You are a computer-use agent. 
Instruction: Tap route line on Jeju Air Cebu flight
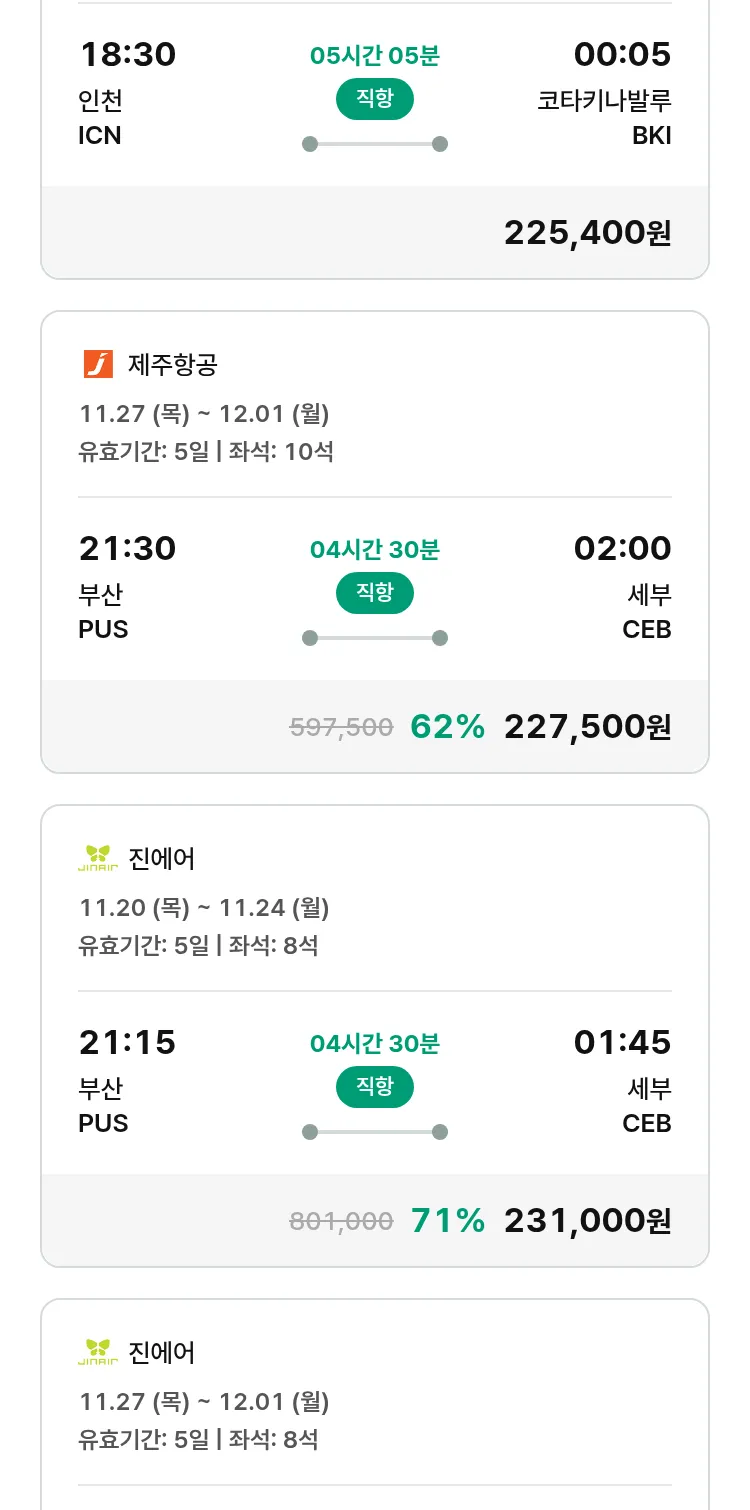374,638
